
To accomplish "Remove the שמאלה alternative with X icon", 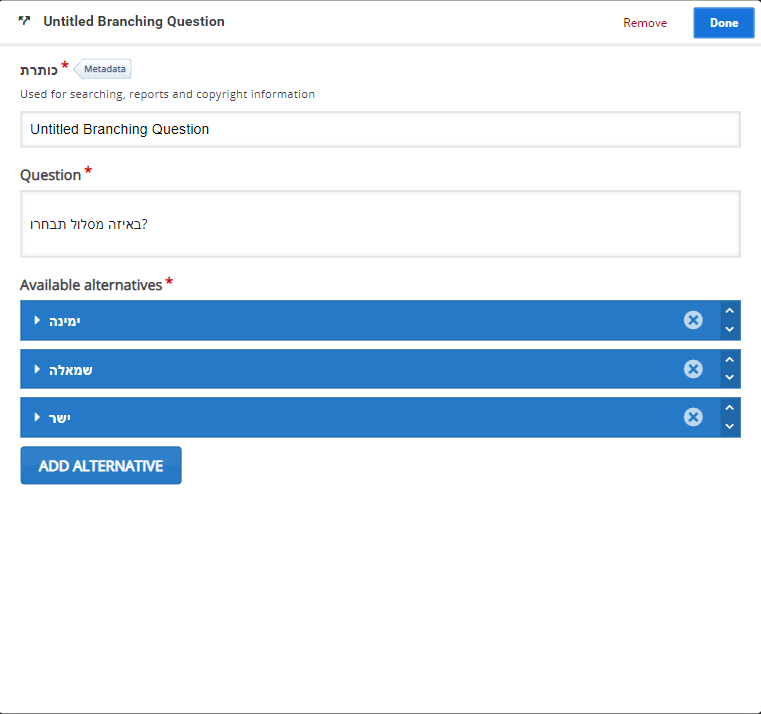I will click(x=693, y=369).
